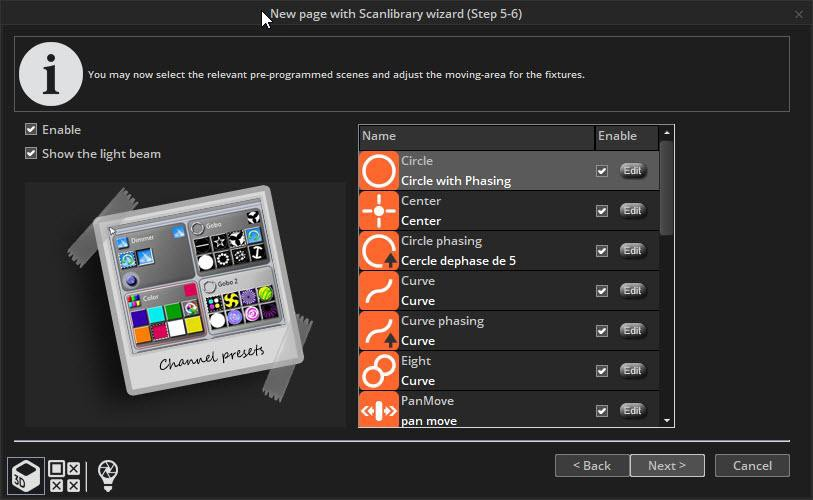Click the light bulb beam icon
This screenshot has height=500, width=813.
107,476
